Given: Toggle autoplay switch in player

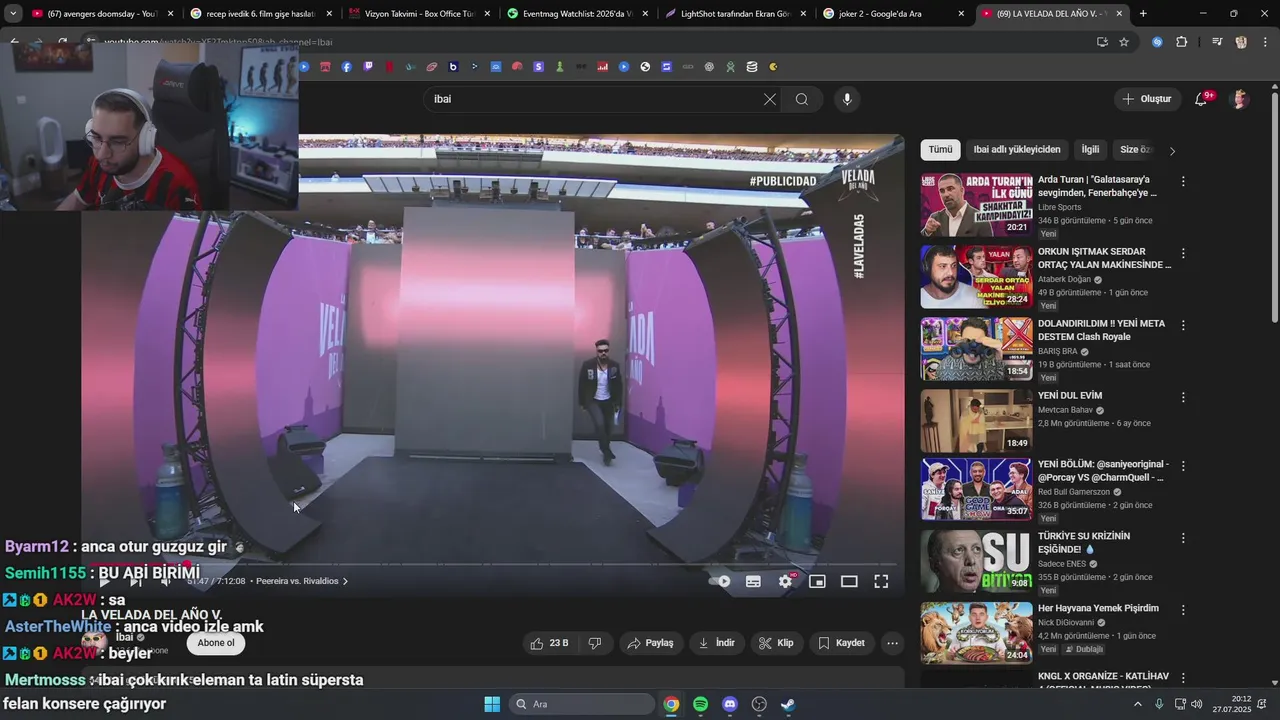Looking at the screenshot, I should [x=720, y=581].
